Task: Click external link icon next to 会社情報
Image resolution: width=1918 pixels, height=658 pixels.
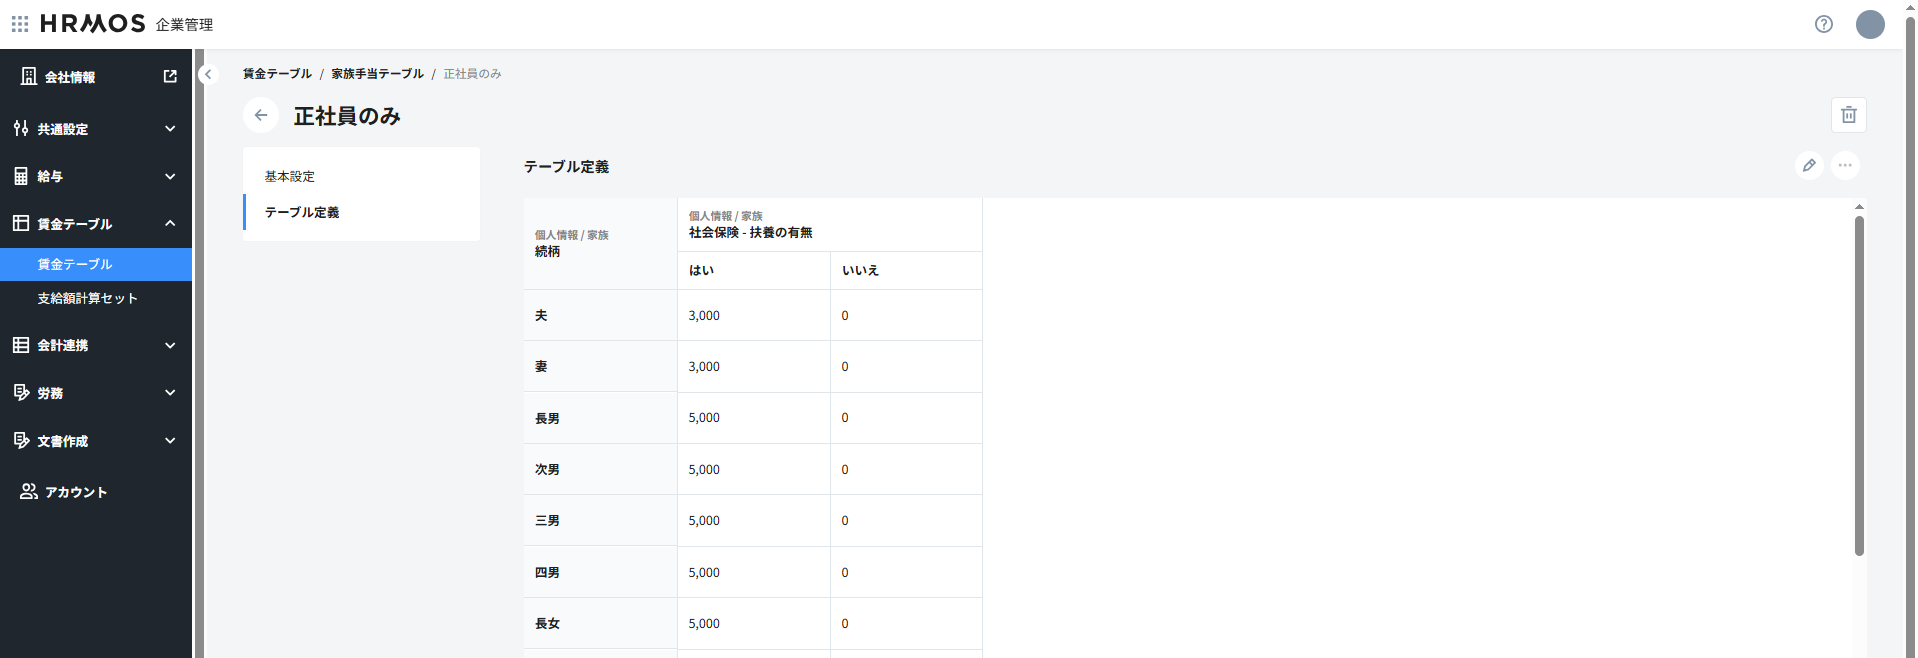Action: tap(170, 77)
